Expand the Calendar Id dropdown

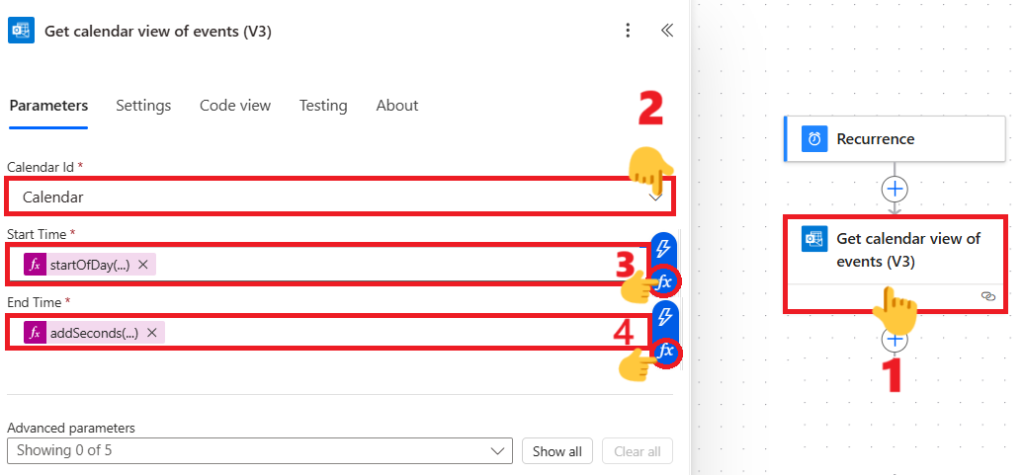655,197
